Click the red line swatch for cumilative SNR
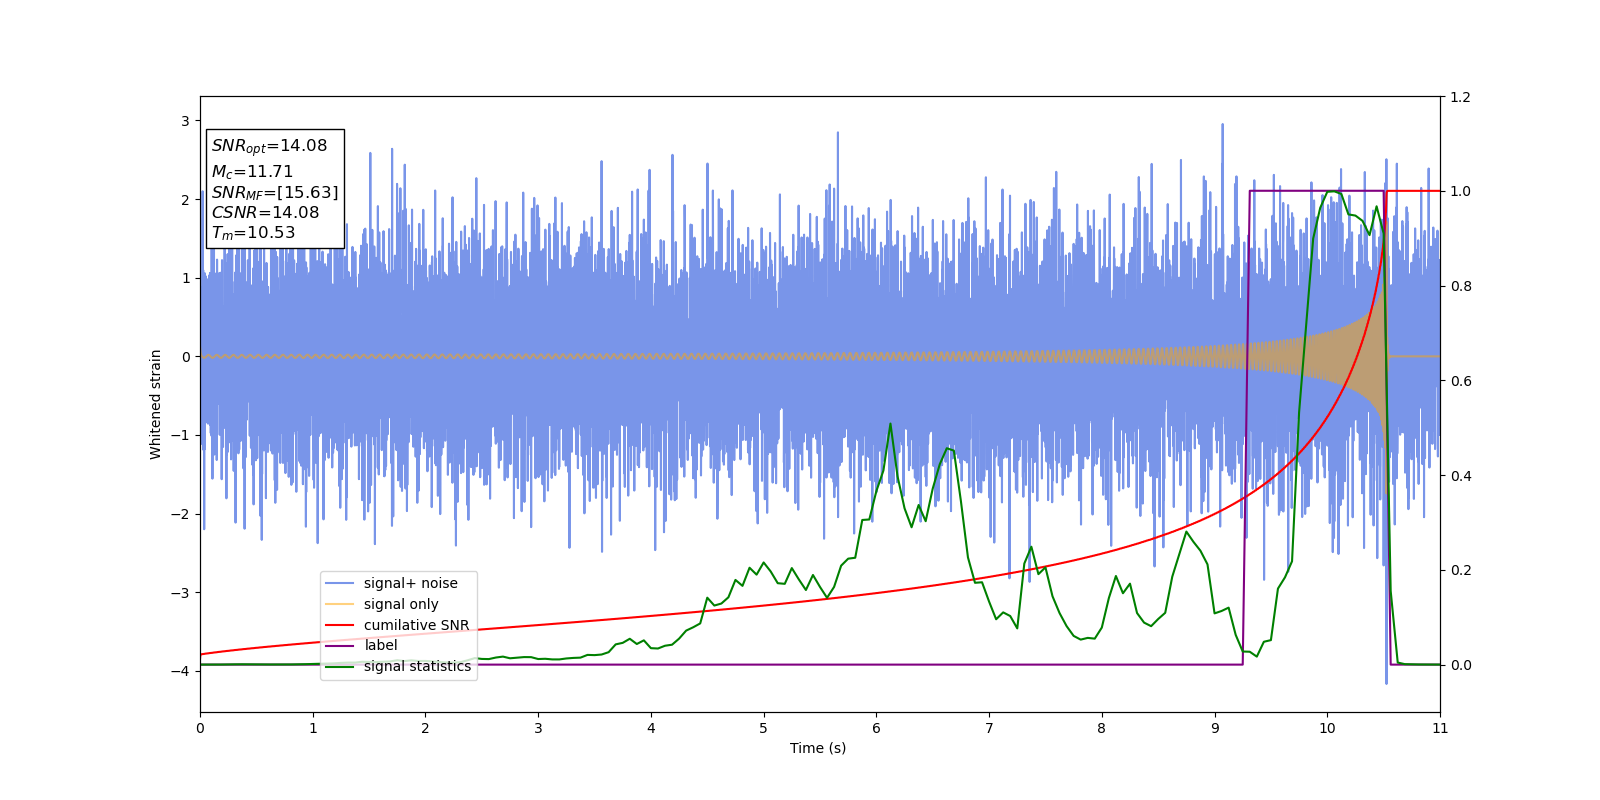 340,625
